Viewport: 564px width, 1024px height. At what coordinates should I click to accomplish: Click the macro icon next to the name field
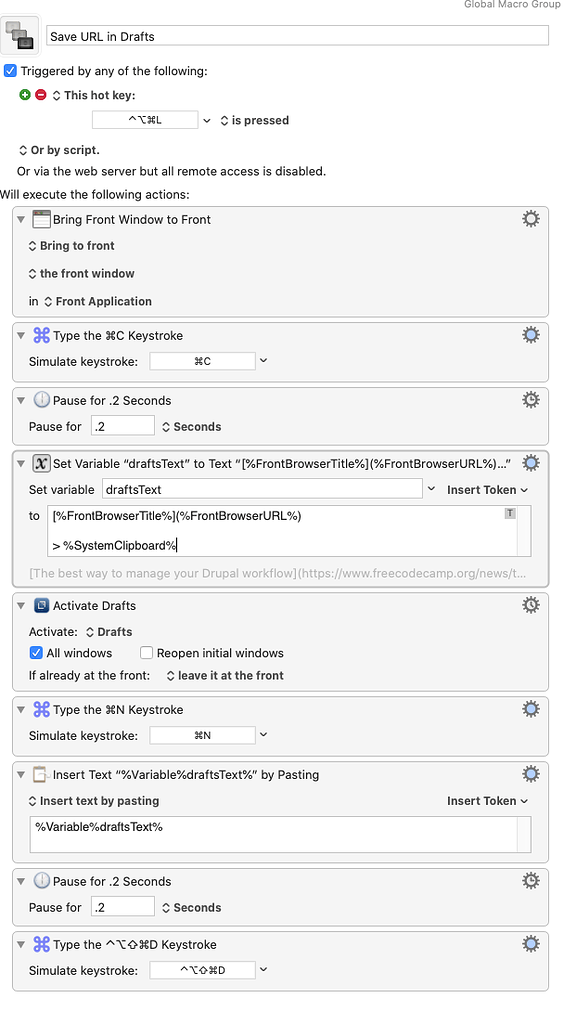(20, 35)
